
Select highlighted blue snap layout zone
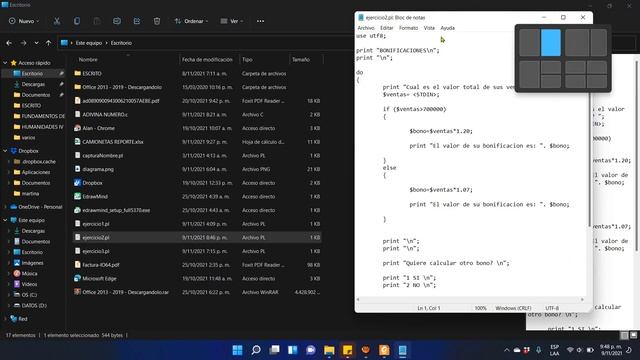[551, 42]
